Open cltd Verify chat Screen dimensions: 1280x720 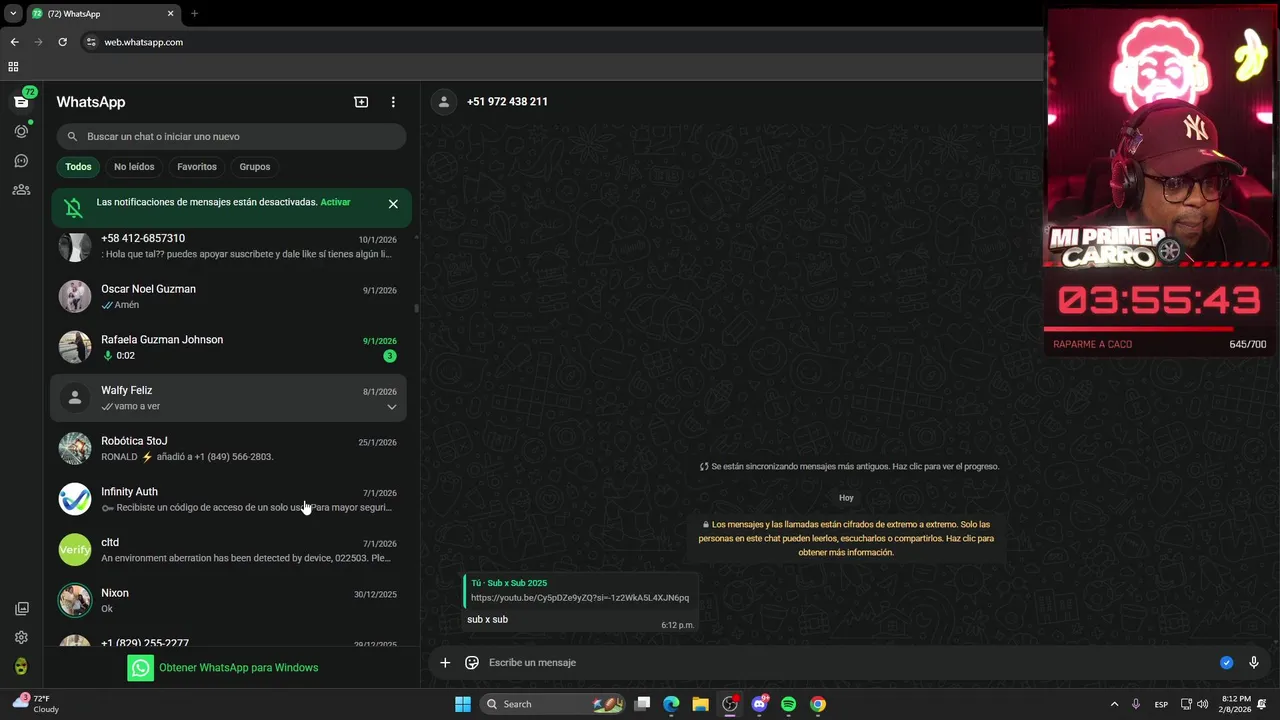point(229,550)
